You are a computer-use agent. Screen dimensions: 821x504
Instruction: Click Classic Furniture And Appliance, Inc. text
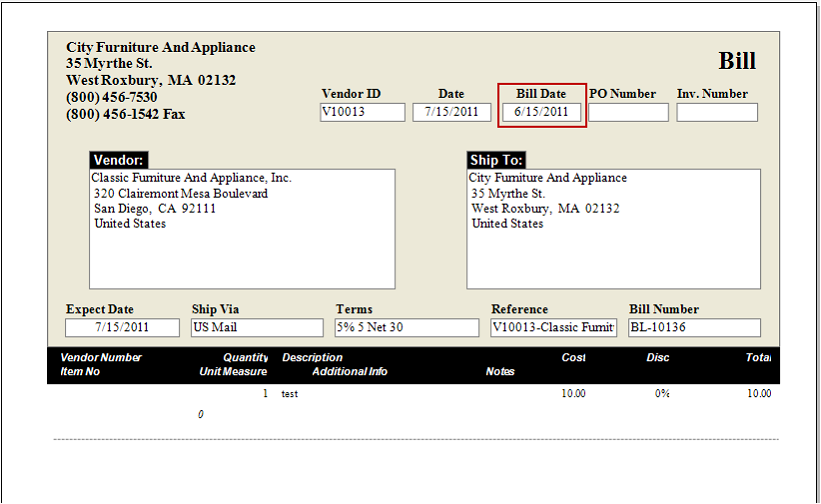click(192, 178)
